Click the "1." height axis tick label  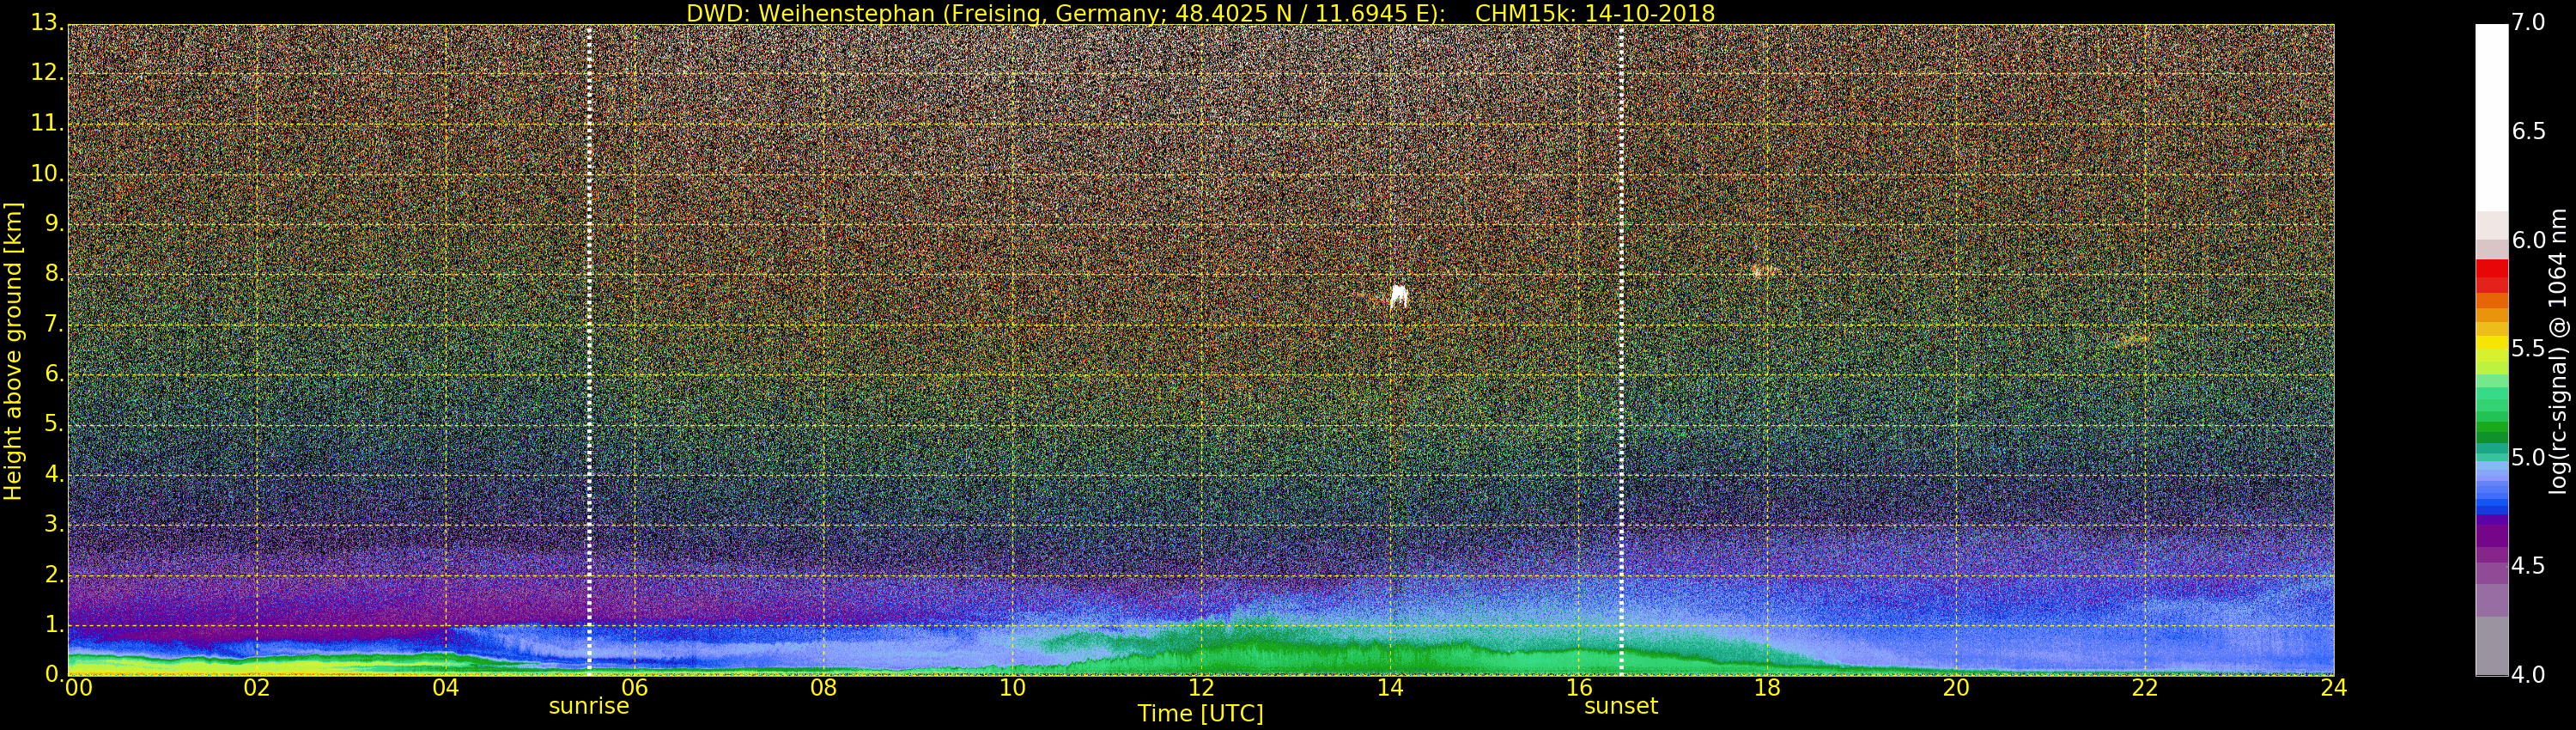pos(53,624)
